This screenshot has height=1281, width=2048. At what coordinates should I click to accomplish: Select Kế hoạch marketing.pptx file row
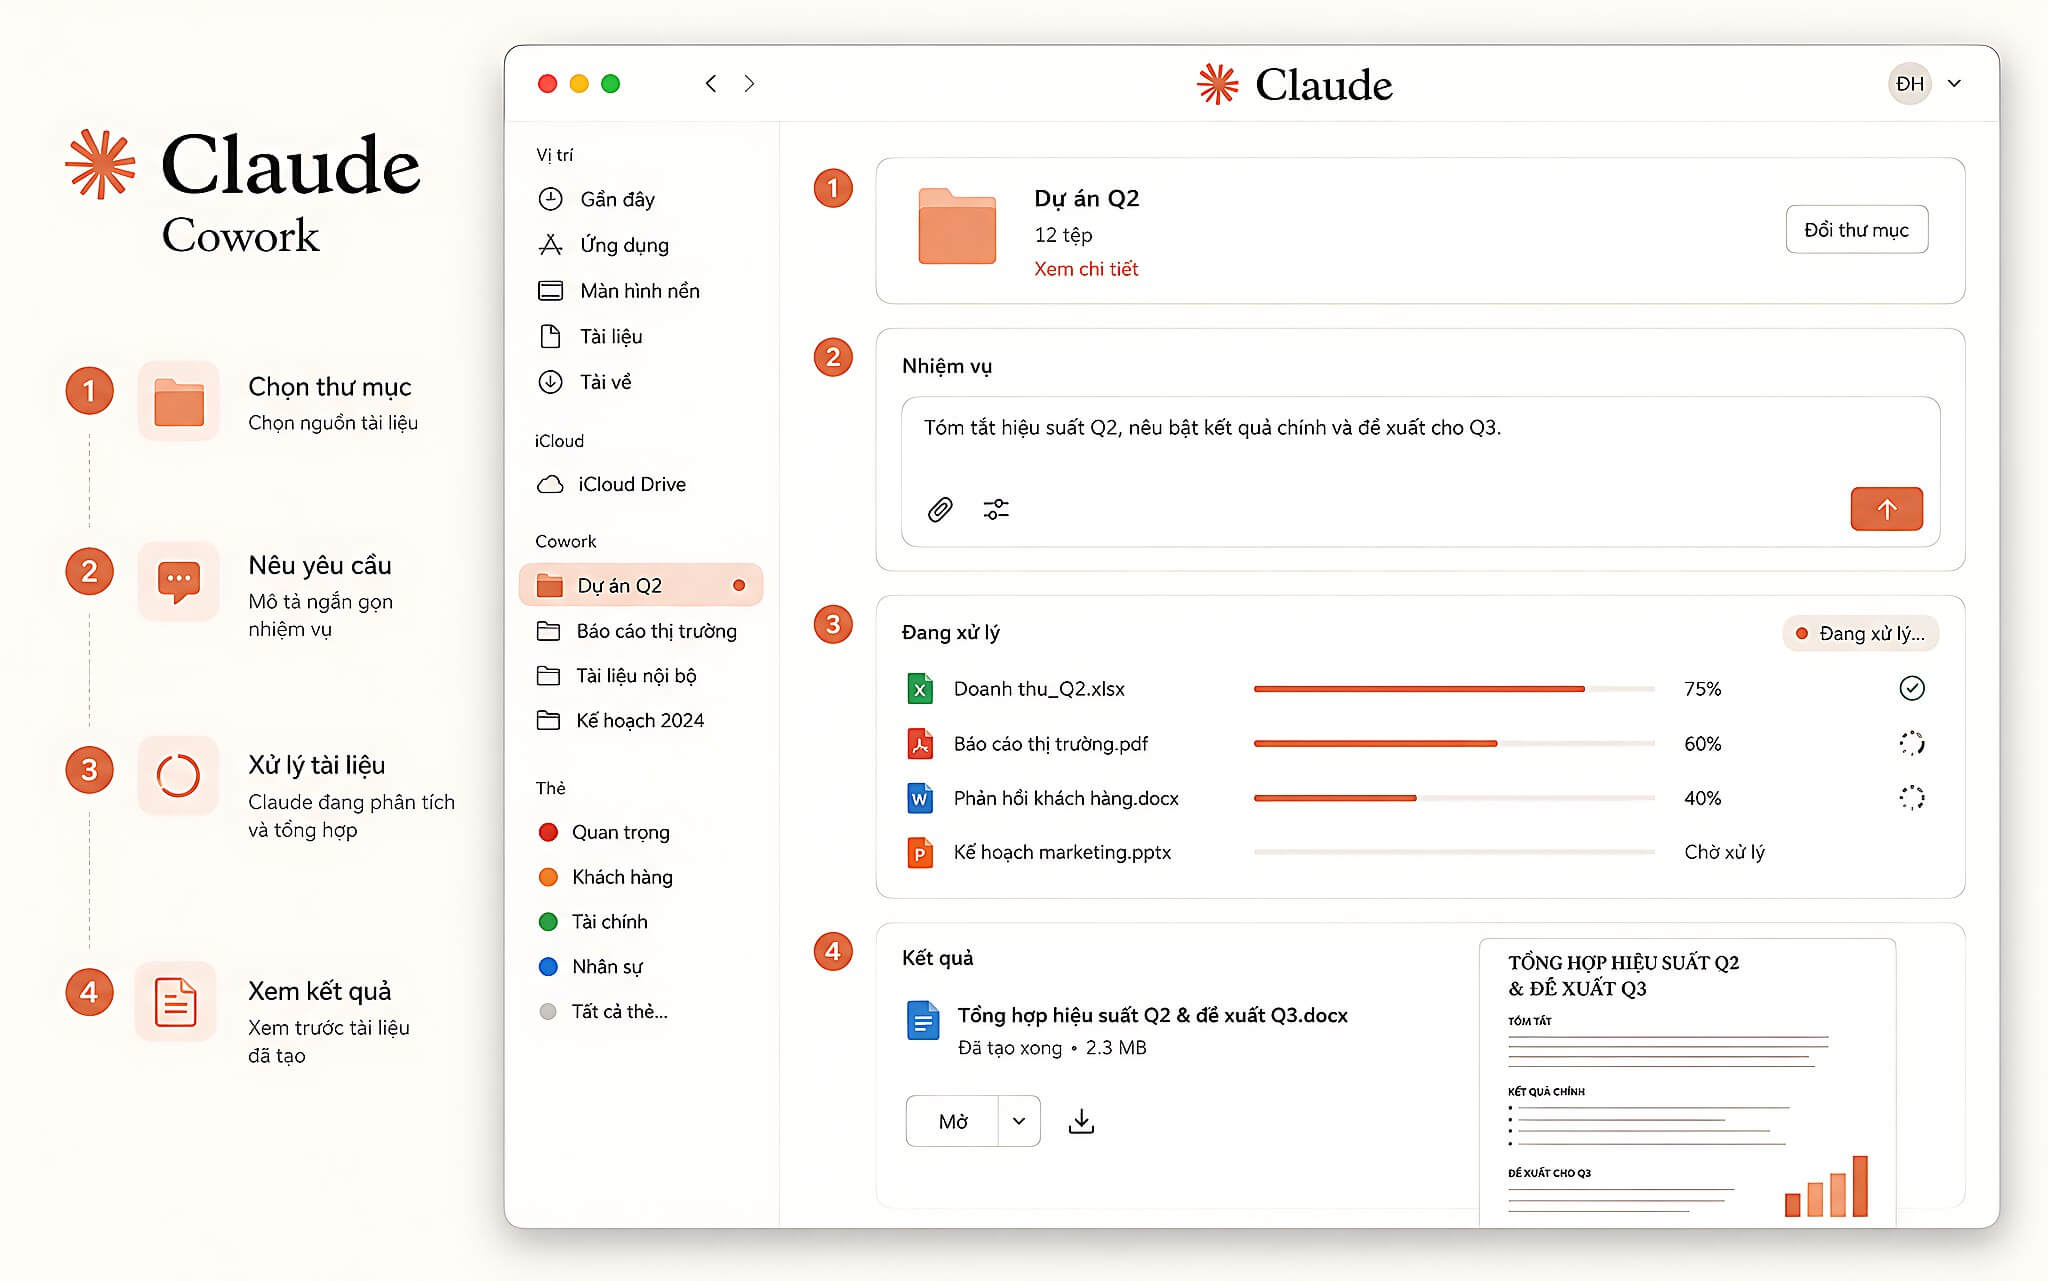click(x=1417, y=852)
